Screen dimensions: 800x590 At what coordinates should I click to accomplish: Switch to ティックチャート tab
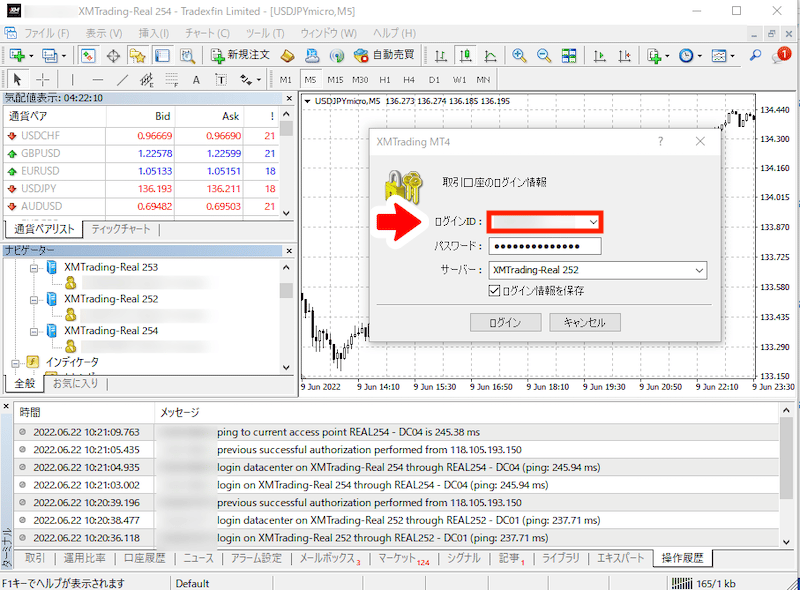click(121, 229)
